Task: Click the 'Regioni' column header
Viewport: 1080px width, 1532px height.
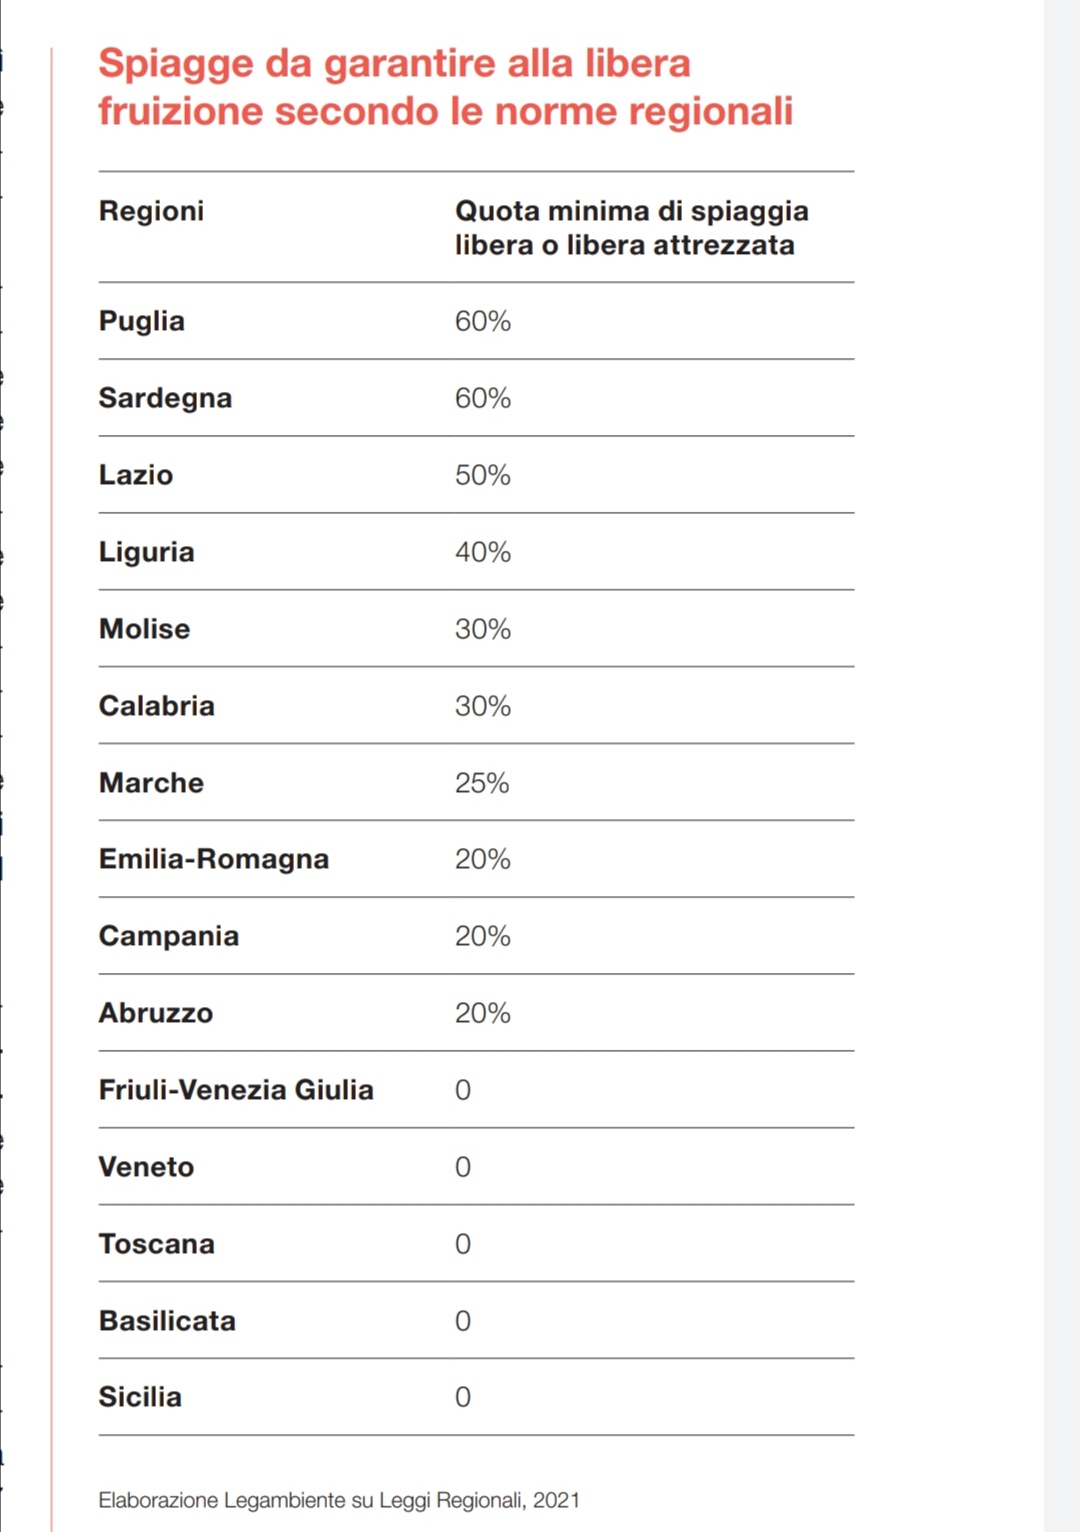Action: [151, 211]
